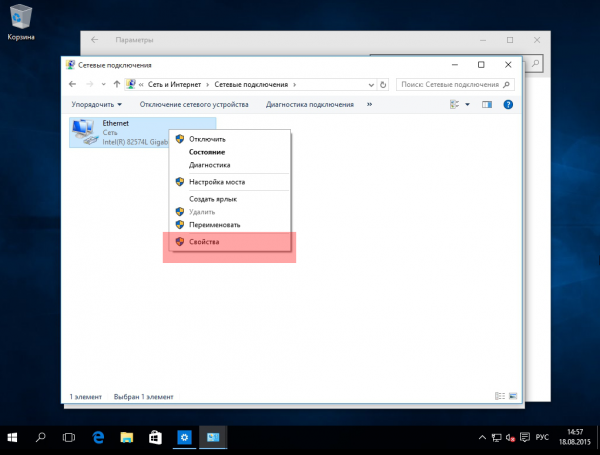
Task: Open the view options dropdown arrow
Action: 467,104
